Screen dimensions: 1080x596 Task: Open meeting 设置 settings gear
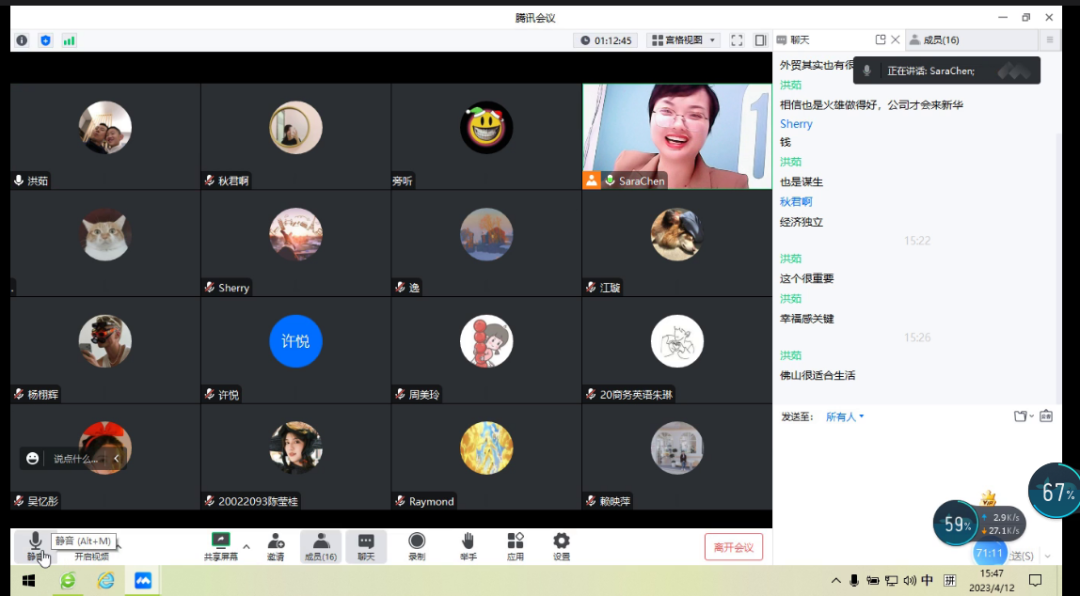pyautogui.click(x=561, y=545)
